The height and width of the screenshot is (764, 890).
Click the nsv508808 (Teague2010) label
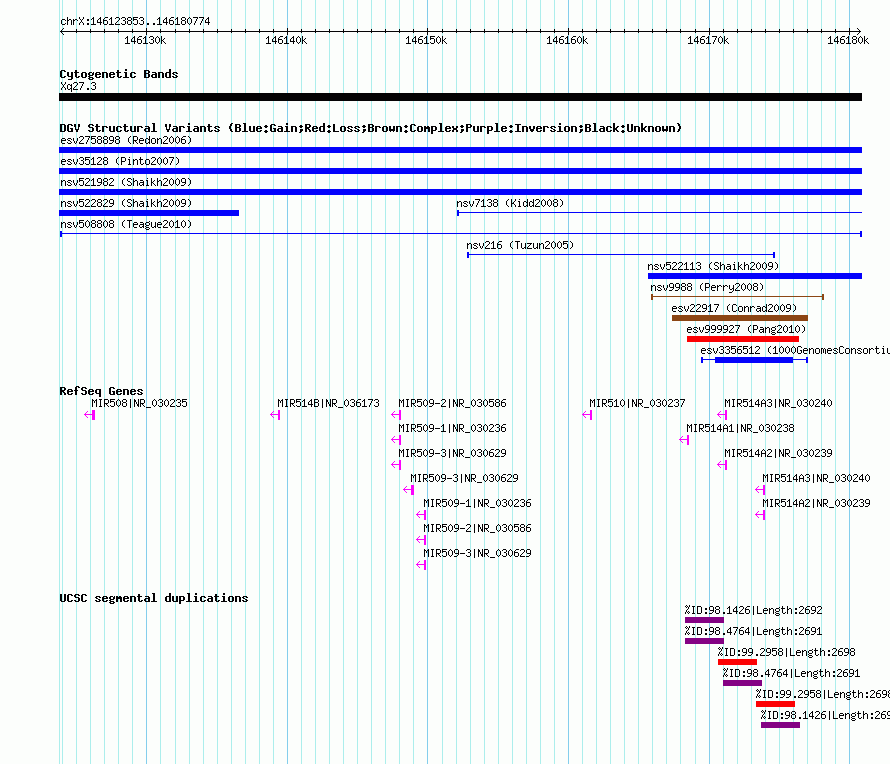coord(126,224)
